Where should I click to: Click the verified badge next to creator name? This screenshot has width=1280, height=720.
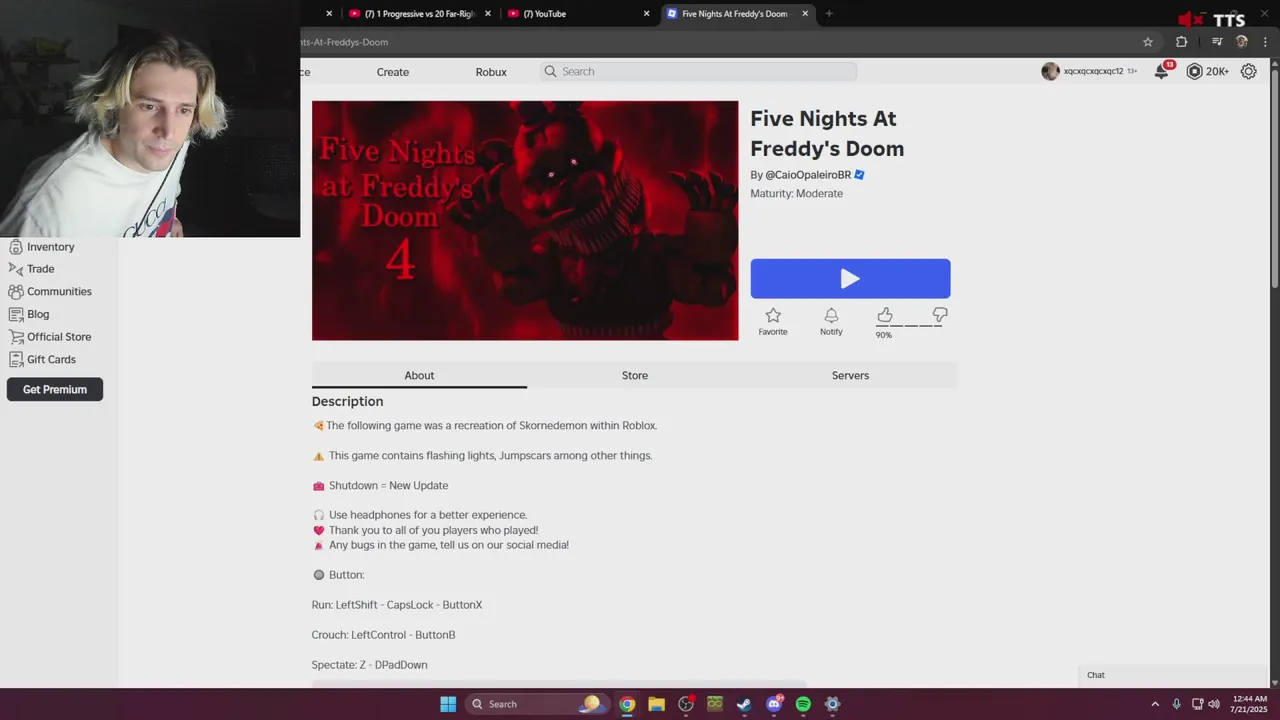859,175
